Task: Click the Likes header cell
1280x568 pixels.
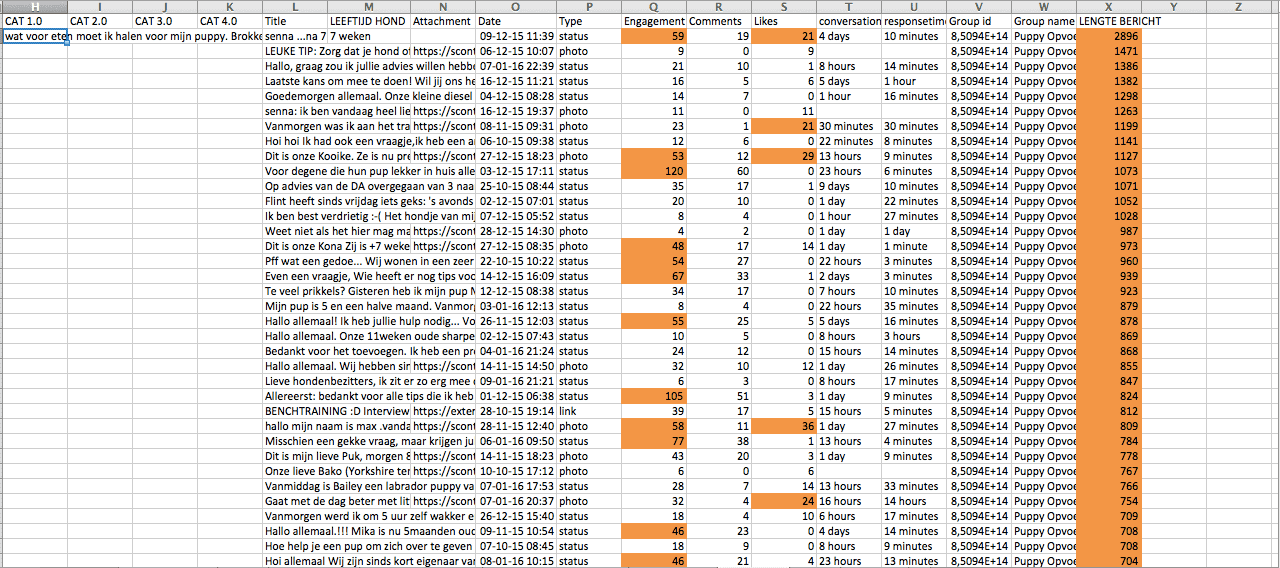Action: [783, 21]
